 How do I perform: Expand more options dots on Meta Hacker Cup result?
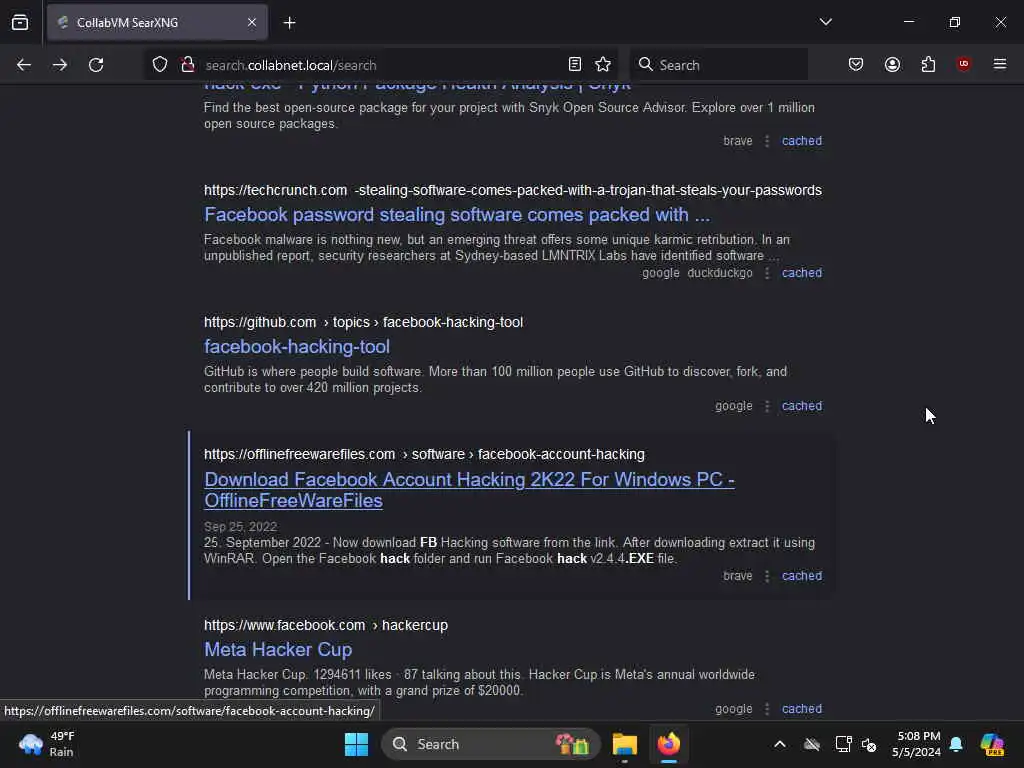coord(767,709)
